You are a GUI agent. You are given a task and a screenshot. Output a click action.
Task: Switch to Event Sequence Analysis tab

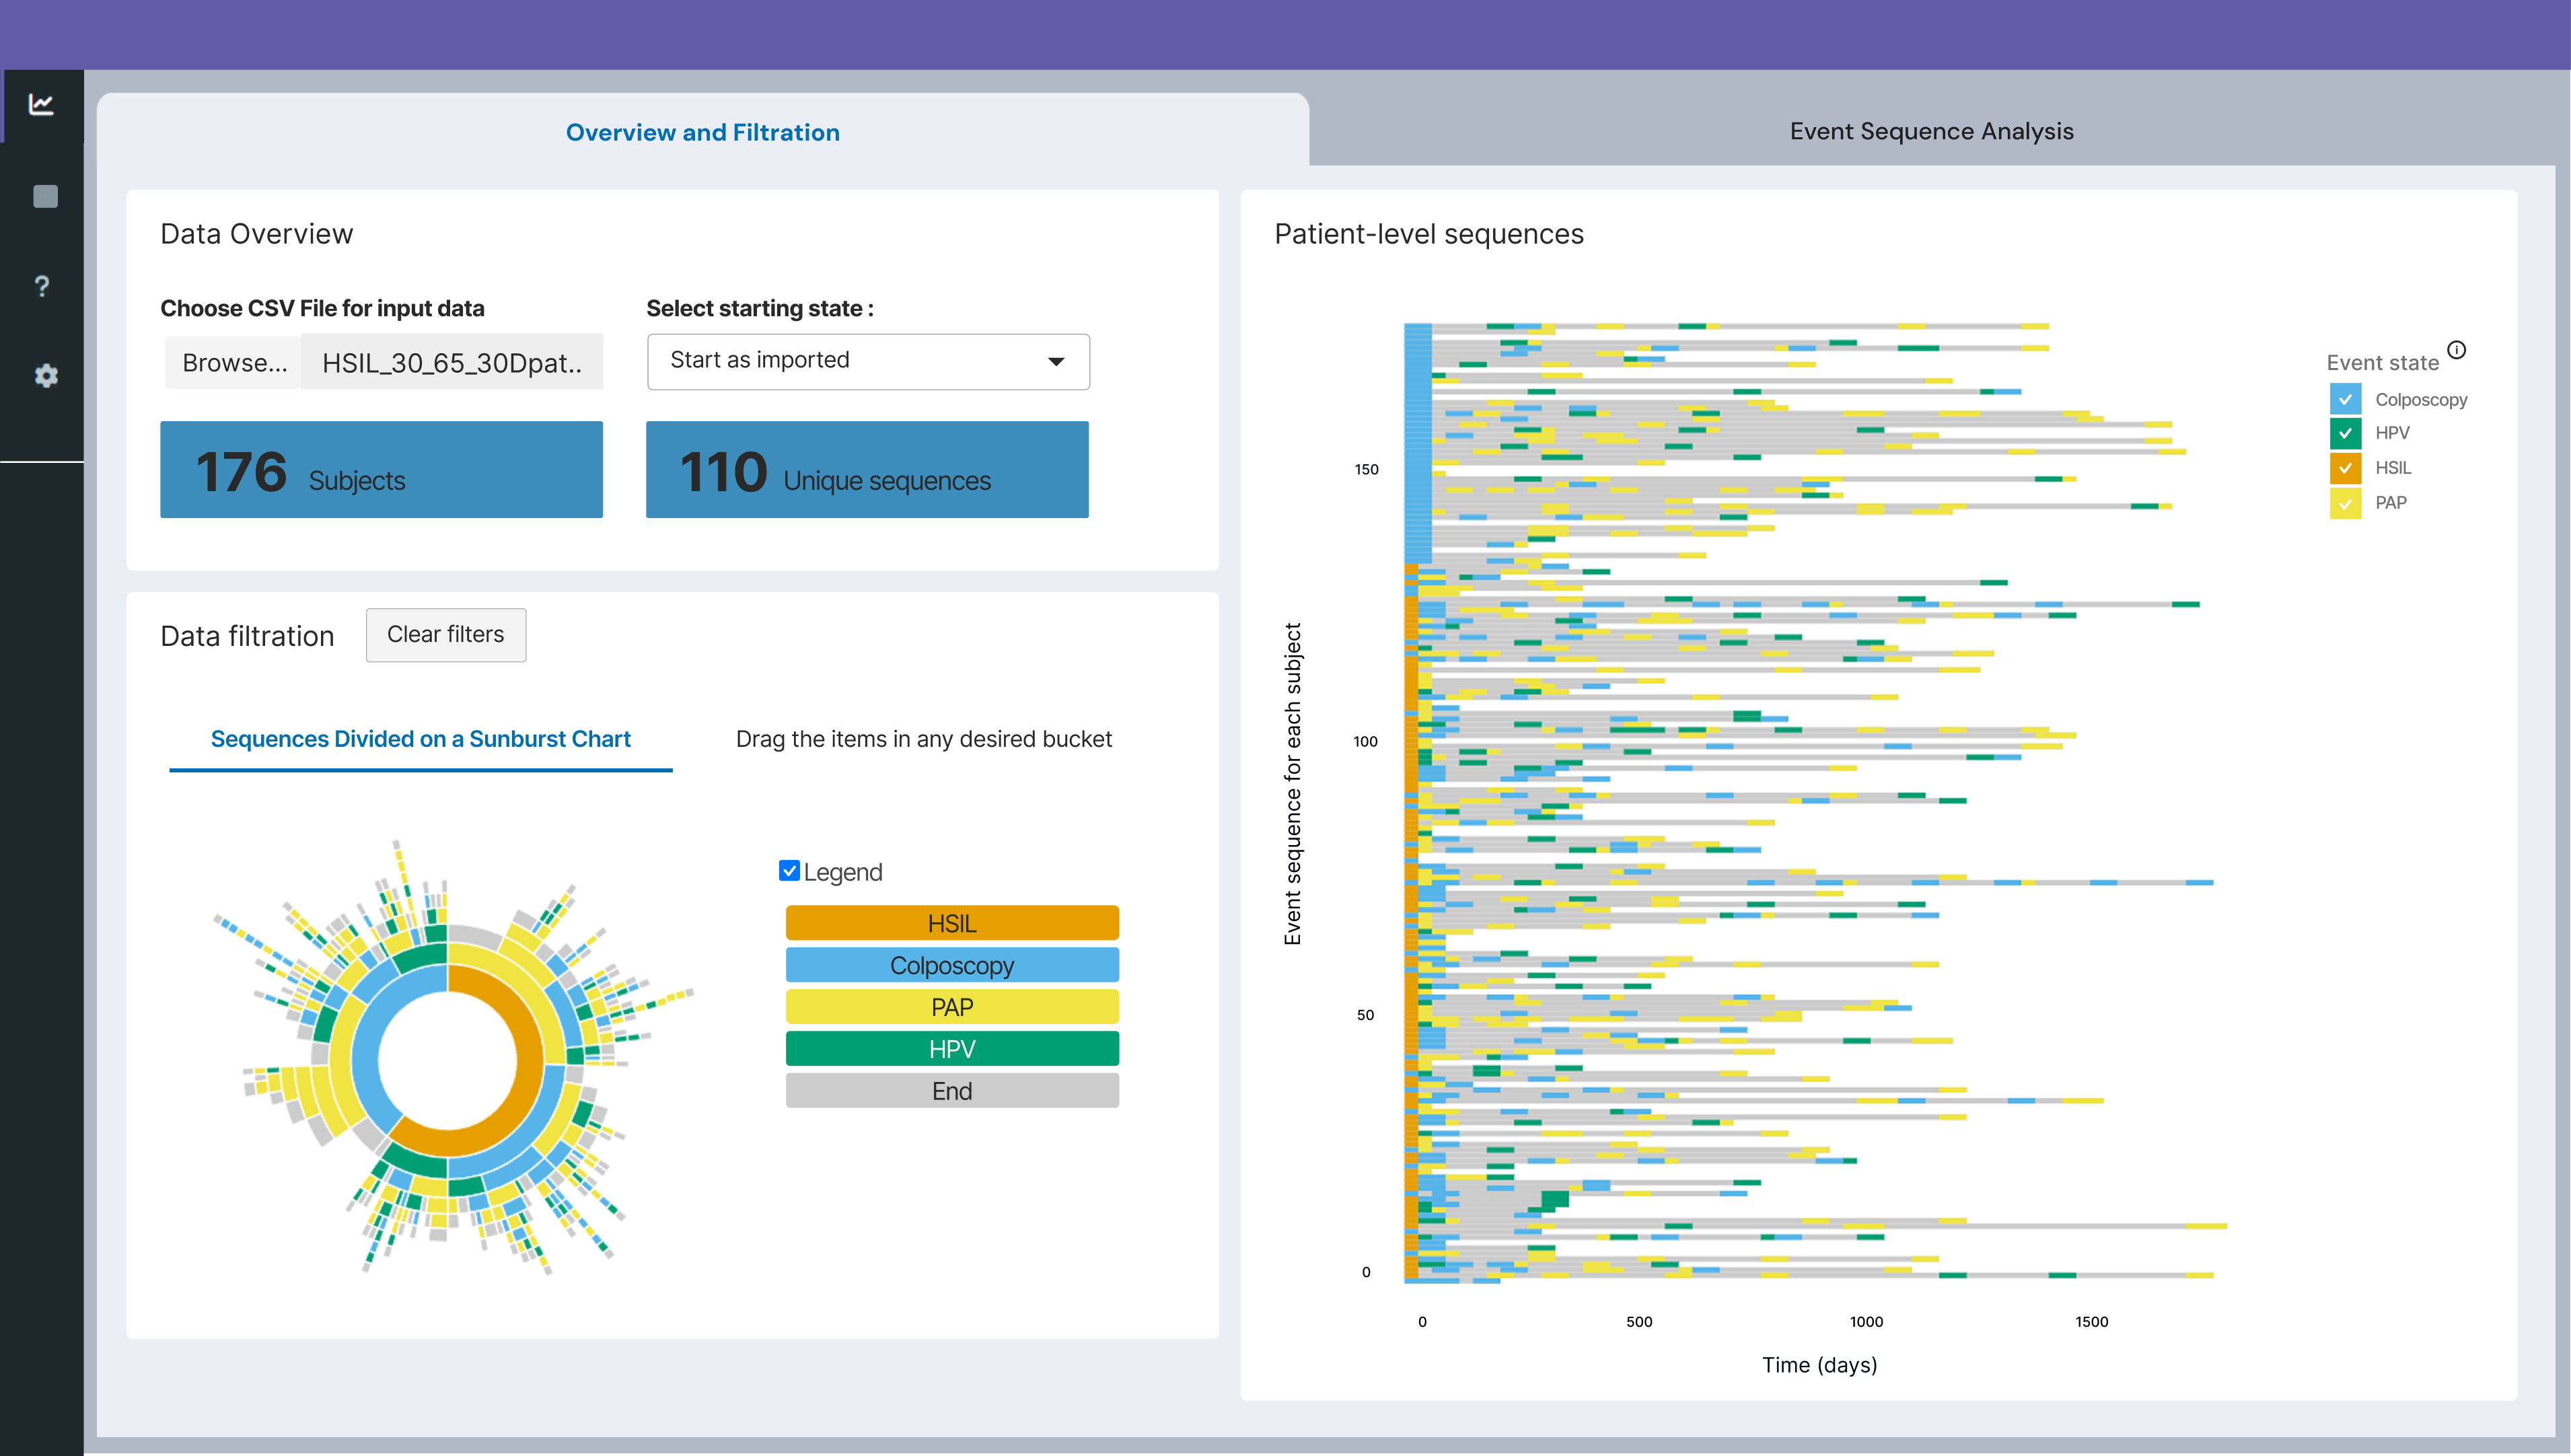(x=1930, y=131)
